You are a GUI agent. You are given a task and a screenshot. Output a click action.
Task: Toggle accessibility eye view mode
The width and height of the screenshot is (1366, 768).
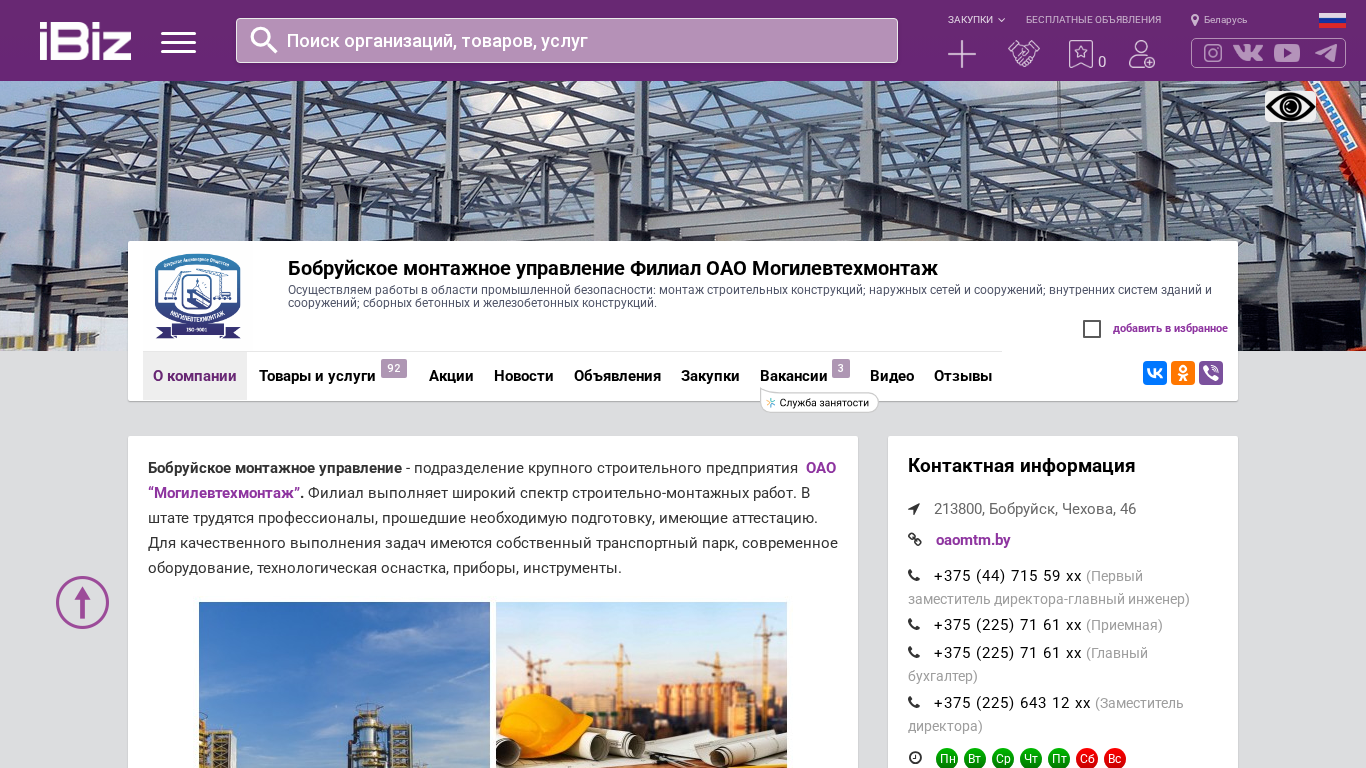point(1290,106)
